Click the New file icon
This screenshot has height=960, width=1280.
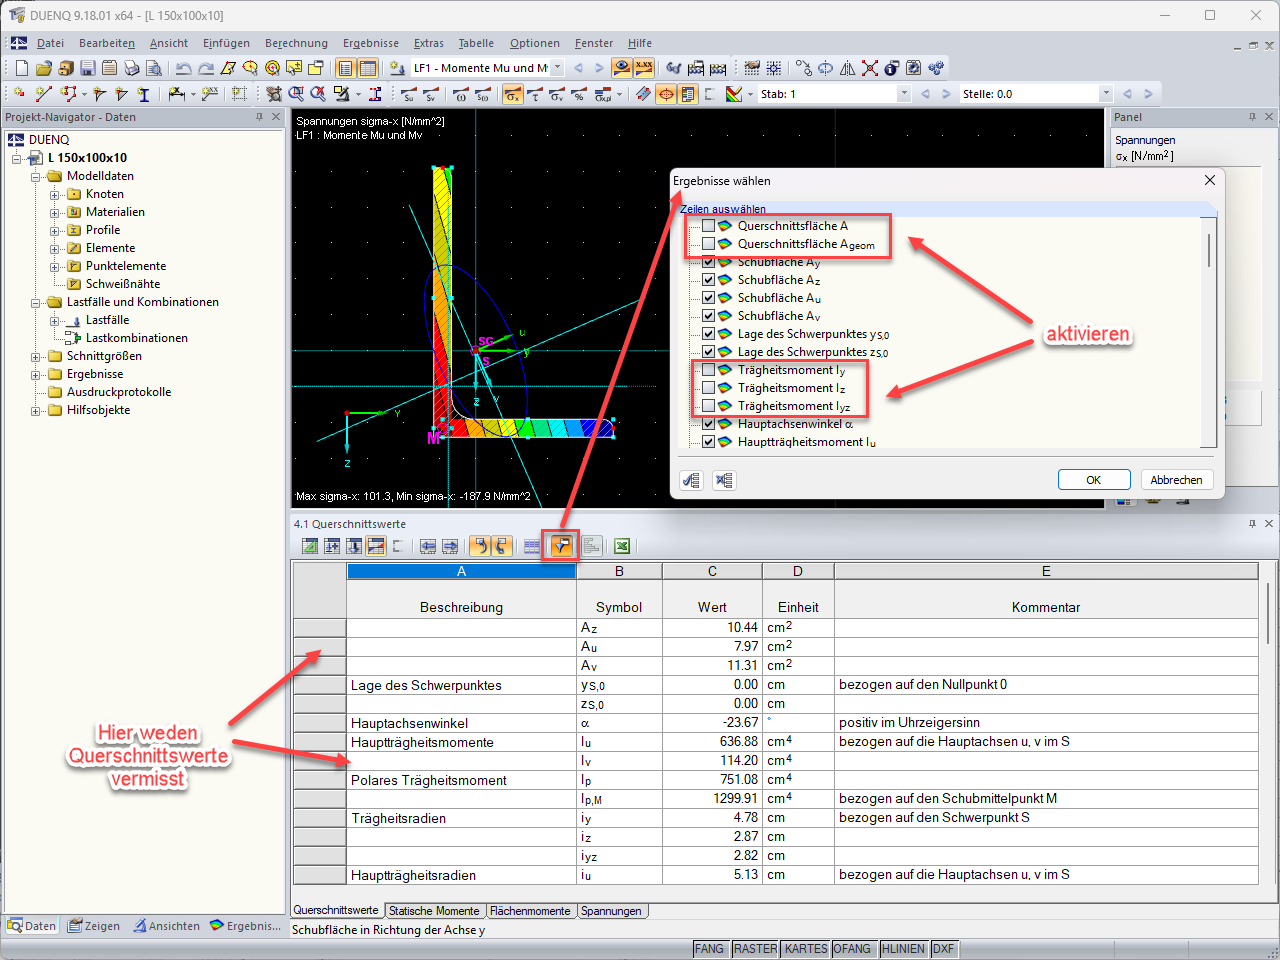(x=20, y=67)
